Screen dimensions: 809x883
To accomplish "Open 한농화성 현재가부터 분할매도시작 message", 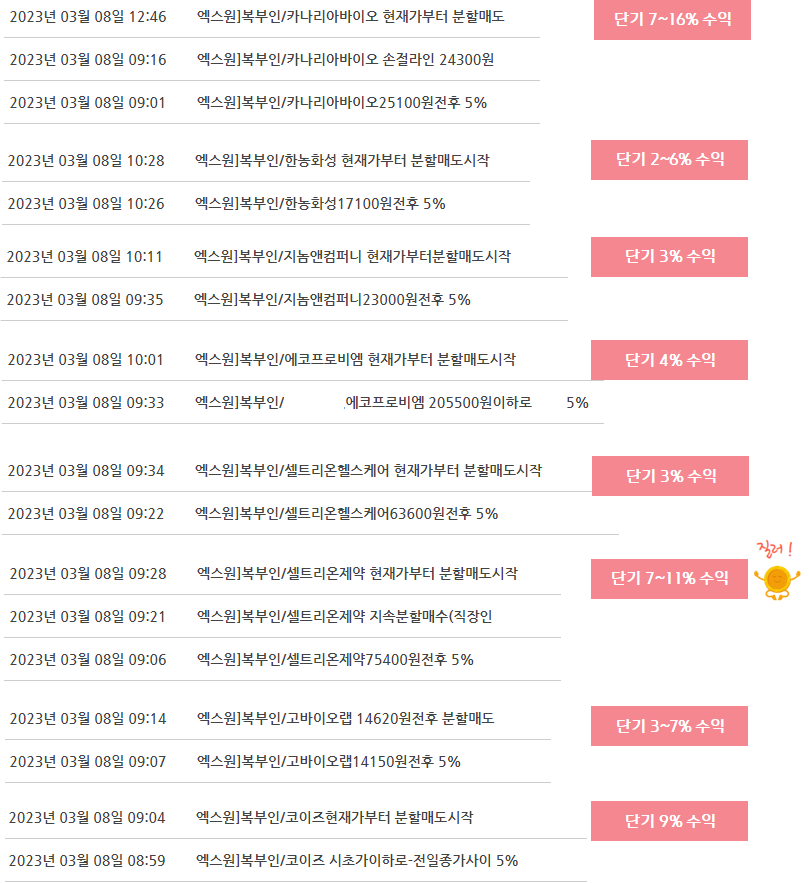I will click(342, 160).
